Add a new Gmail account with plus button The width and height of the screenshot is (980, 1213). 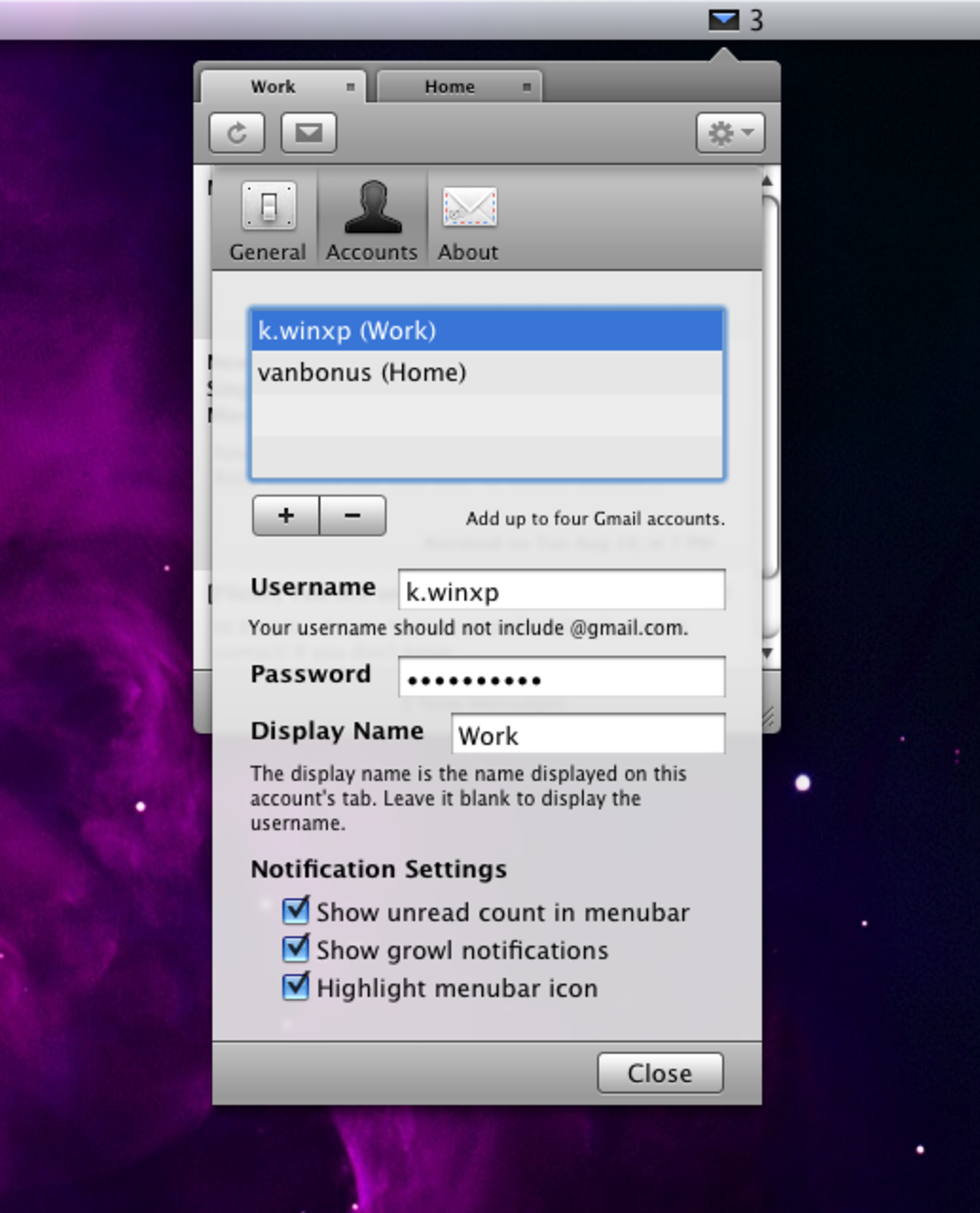pyautogui.click(x=286, y=516)
